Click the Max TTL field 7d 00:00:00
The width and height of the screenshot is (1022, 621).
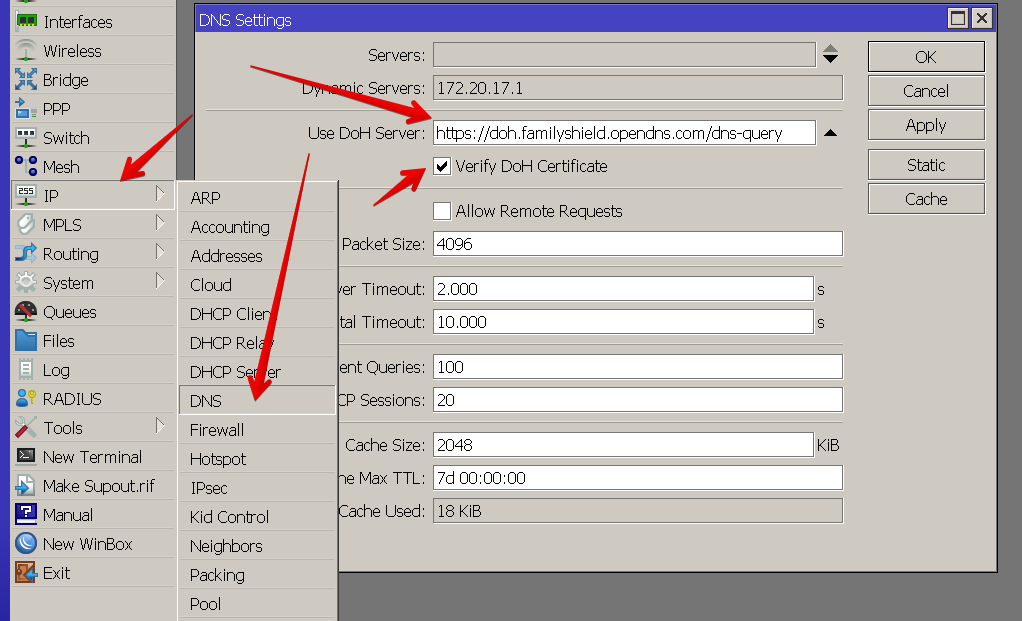638,478
